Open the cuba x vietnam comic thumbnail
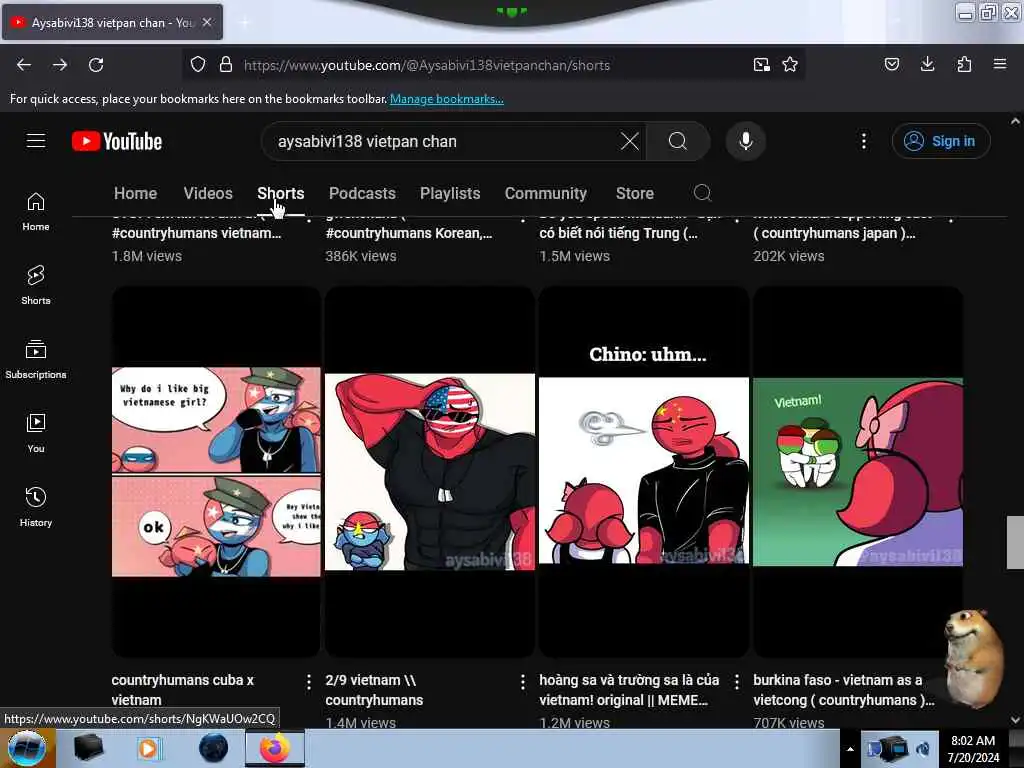1024x768 pixels. point(216,472)
